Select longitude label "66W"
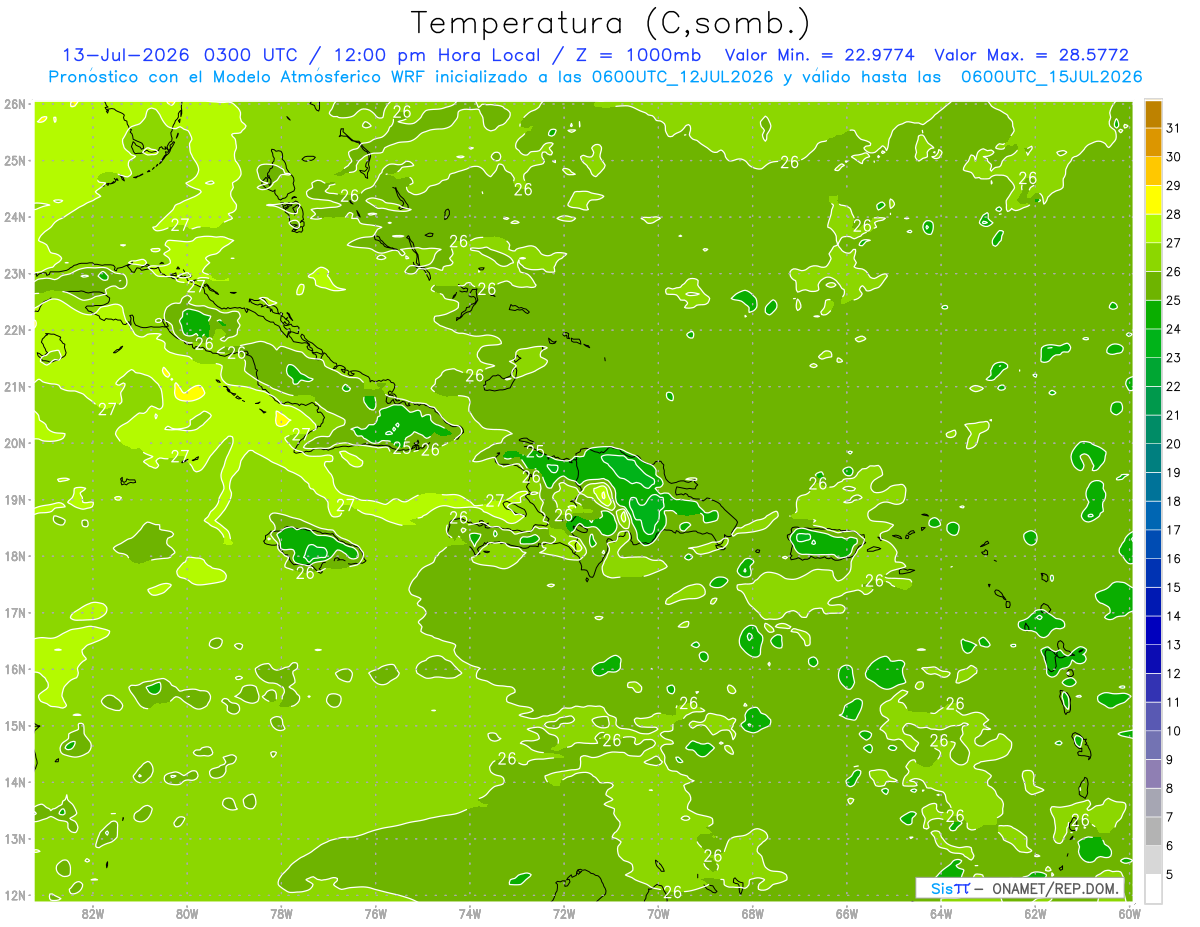The width and height of the screenshot is (1200, 927). point(847,913)
